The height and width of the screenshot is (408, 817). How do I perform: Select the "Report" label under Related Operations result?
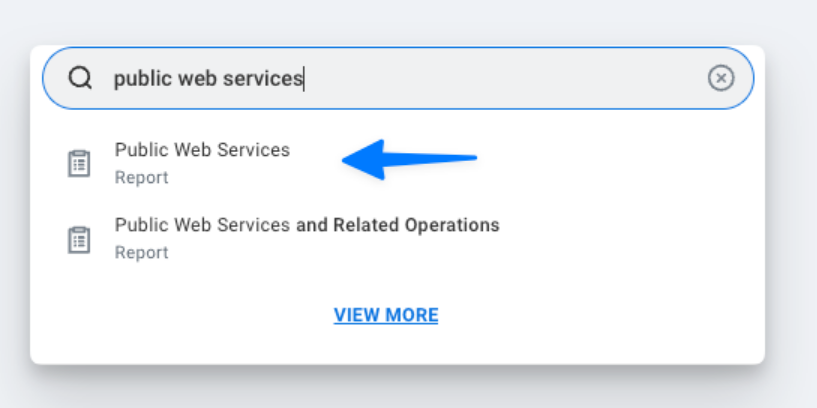click(141, 253)
